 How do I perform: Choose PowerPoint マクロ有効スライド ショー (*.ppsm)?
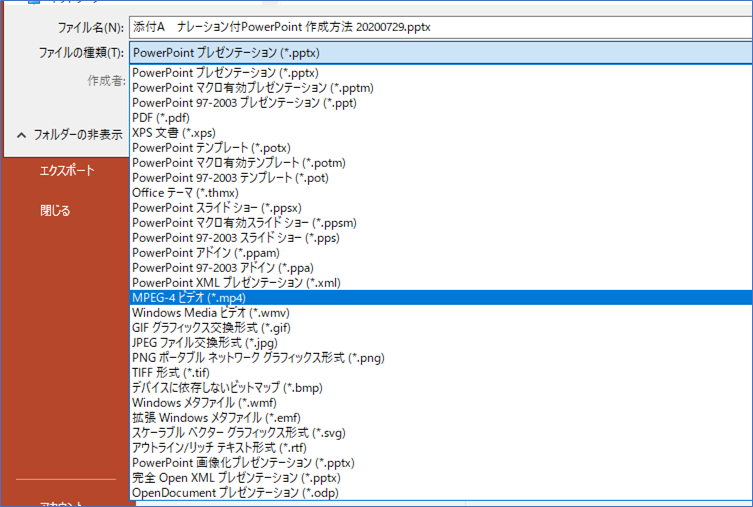441,223
